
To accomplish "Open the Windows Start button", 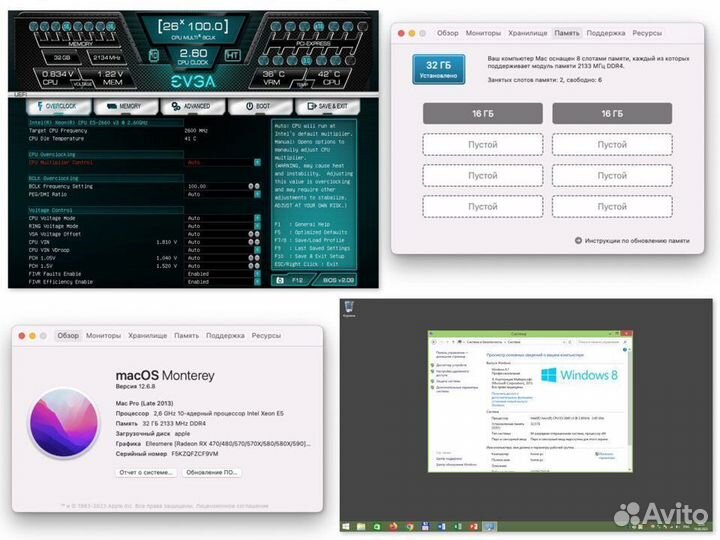I will (x=346, y=527).
